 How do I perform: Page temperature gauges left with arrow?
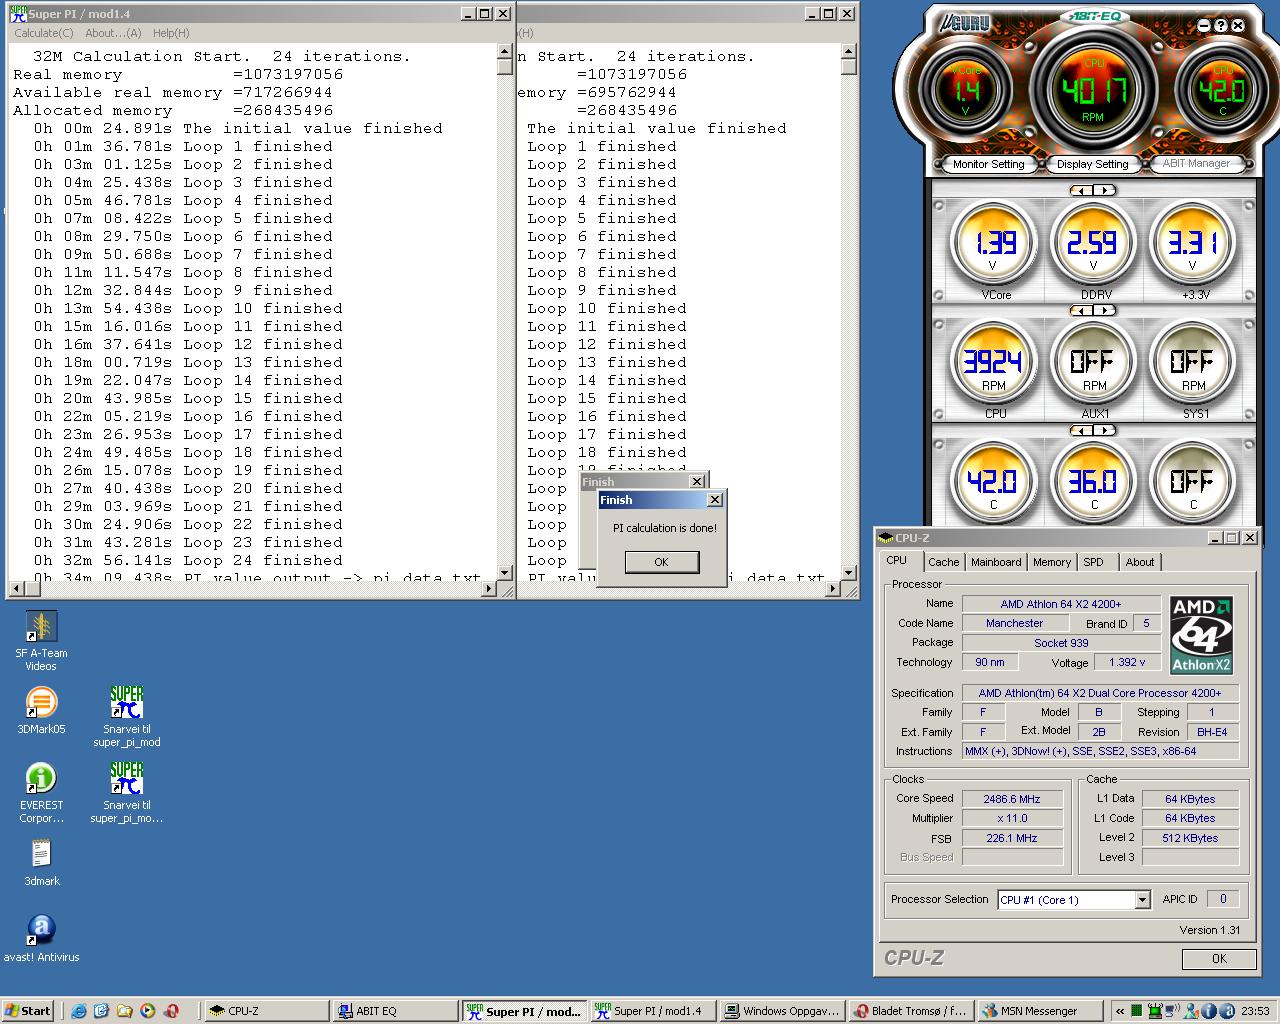pyautogui.click(x=1081, y=430)
